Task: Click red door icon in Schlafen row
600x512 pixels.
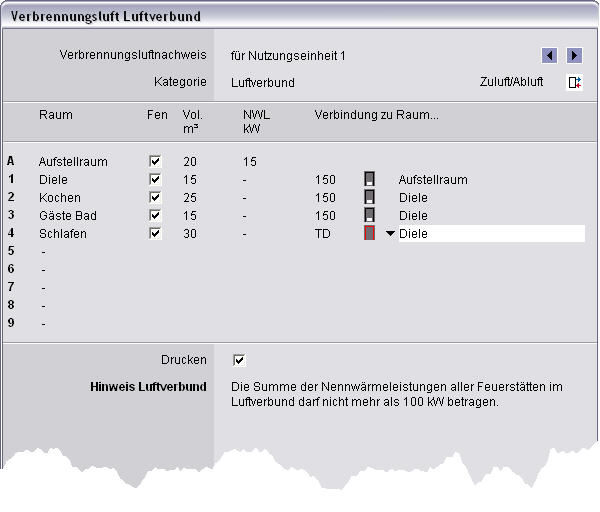Action: (369, 233)
